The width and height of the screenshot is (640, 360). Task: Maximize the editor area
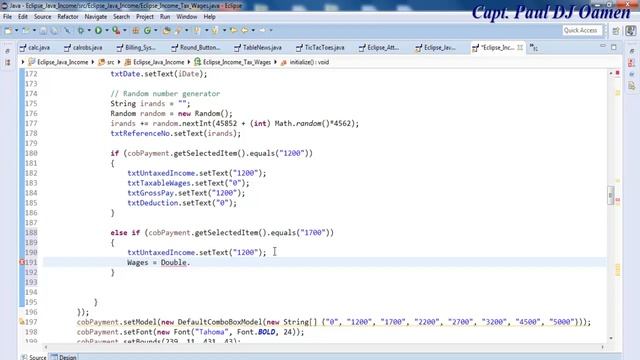(x=614, y=47)
